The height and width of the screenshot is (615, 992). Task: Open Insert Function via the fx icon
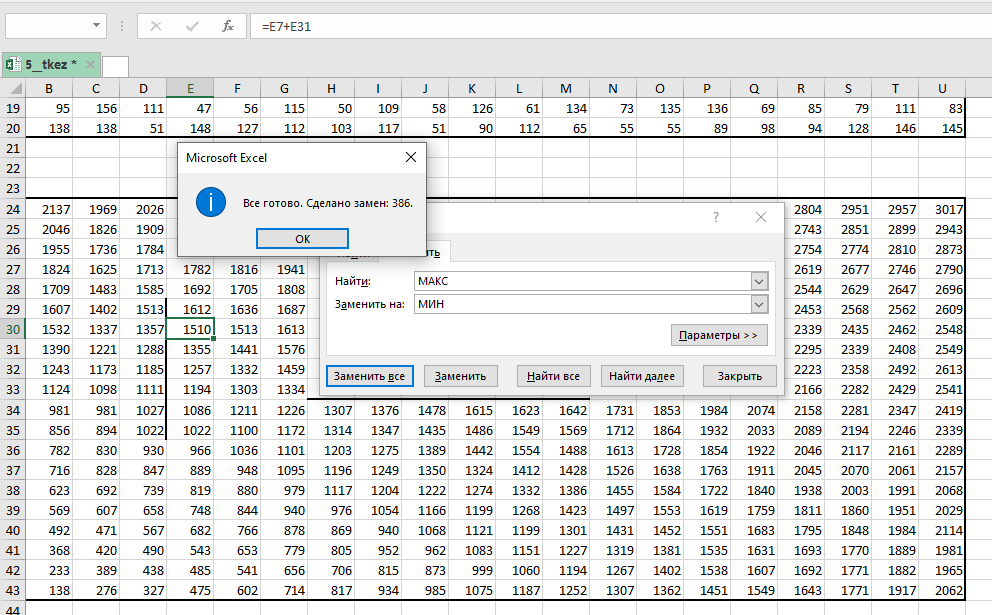[228, 26]
